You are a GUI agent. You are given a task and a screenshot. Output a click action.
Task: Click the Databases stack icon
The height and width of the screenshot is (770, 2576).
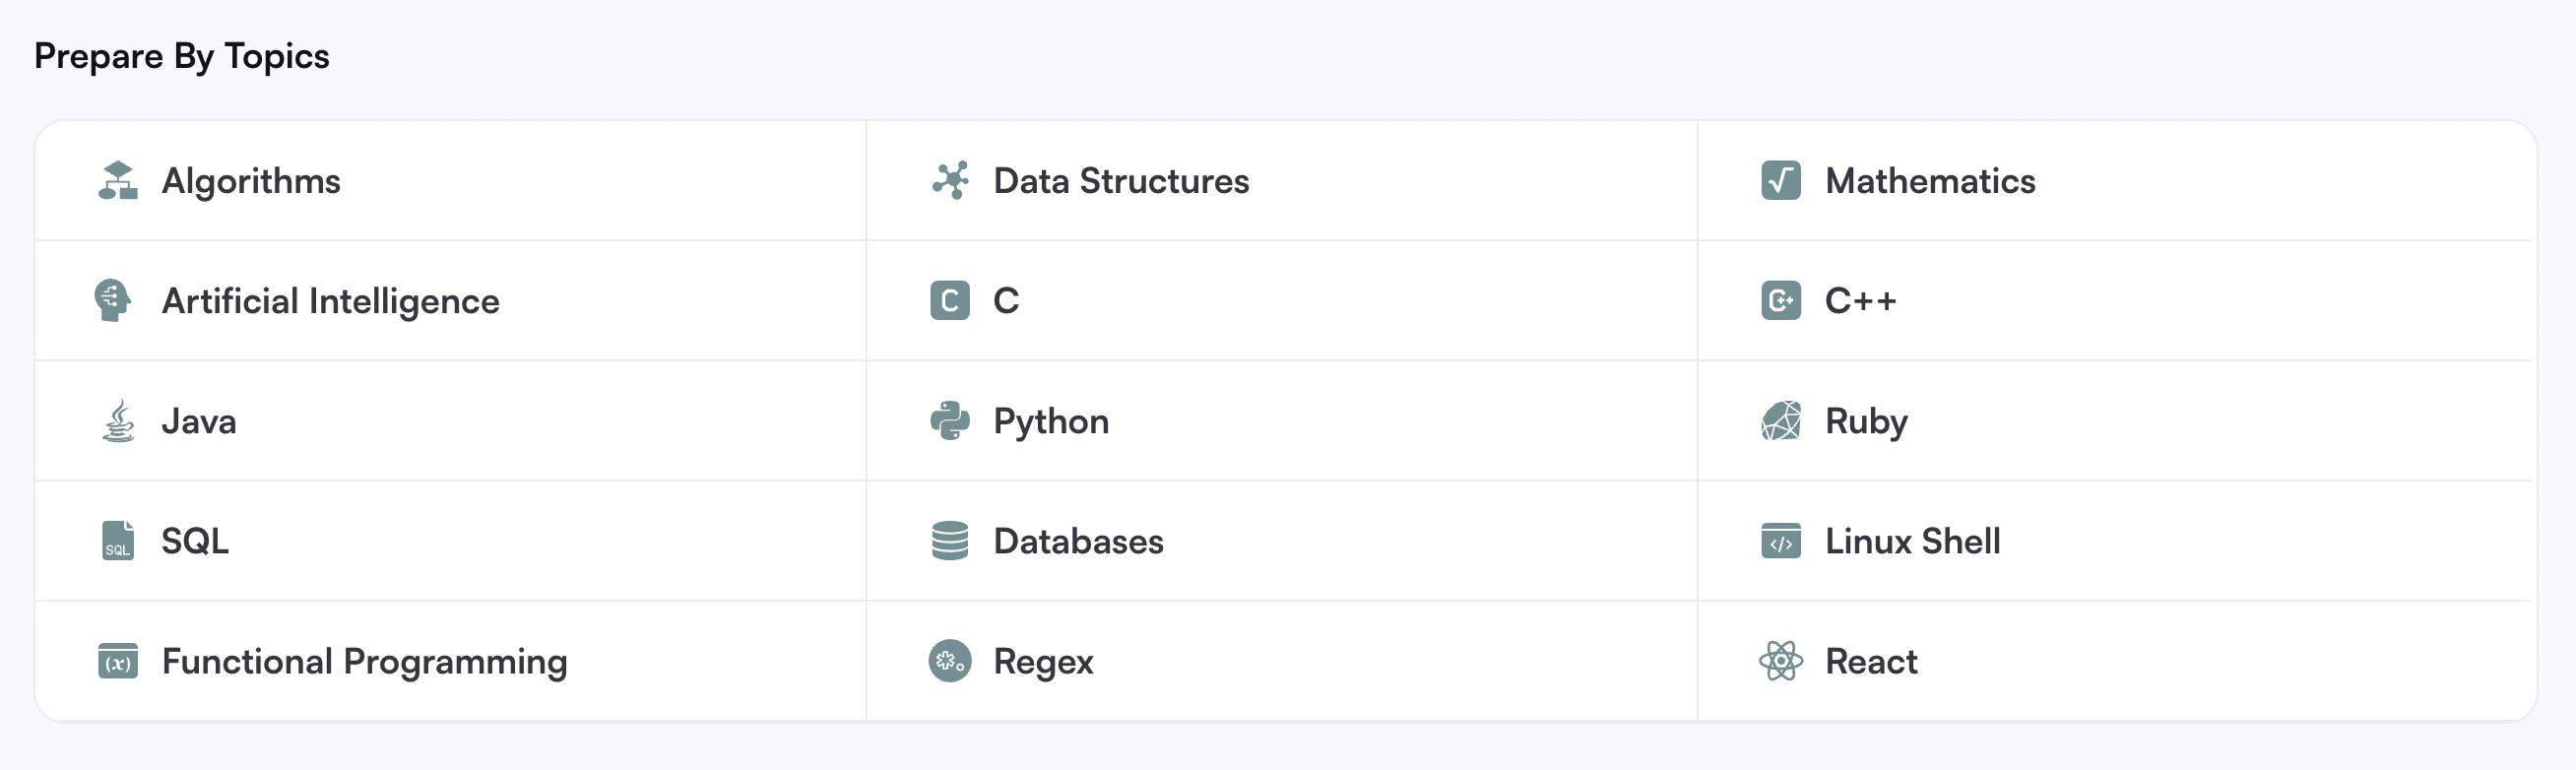(x=950, y=541)
